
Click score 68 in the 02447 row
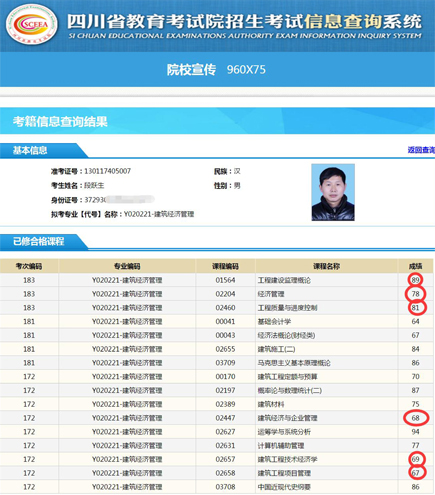point(415,418)
